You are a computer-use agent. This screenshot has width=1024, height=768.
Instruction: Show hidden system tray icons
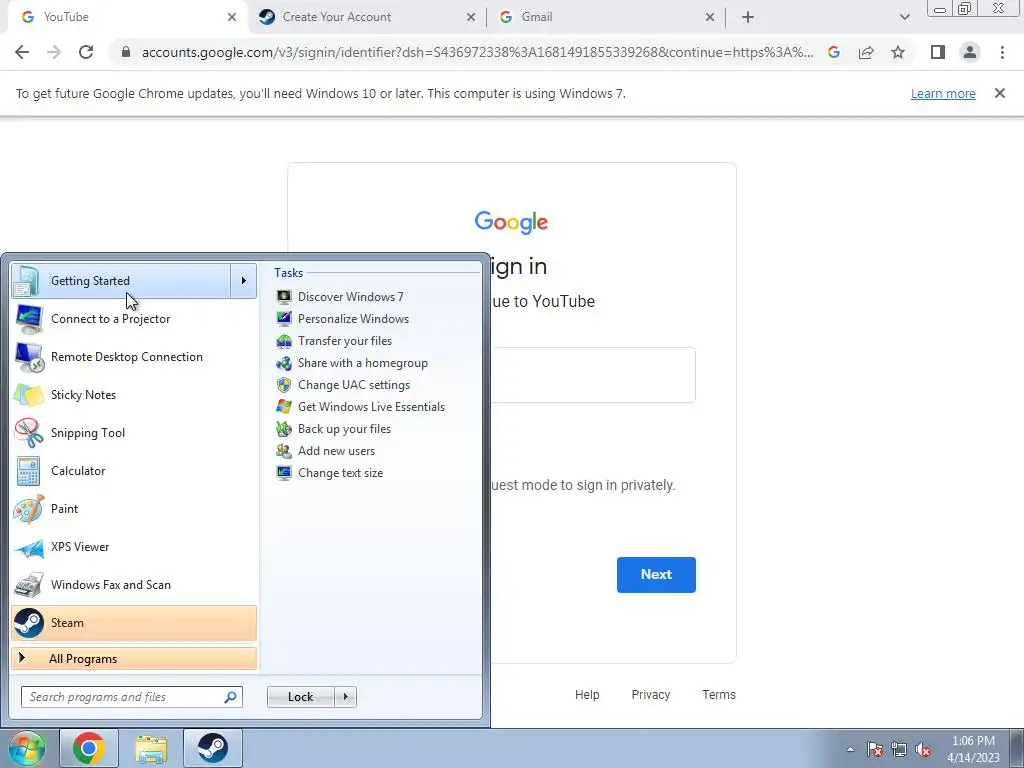click(850, 749)
